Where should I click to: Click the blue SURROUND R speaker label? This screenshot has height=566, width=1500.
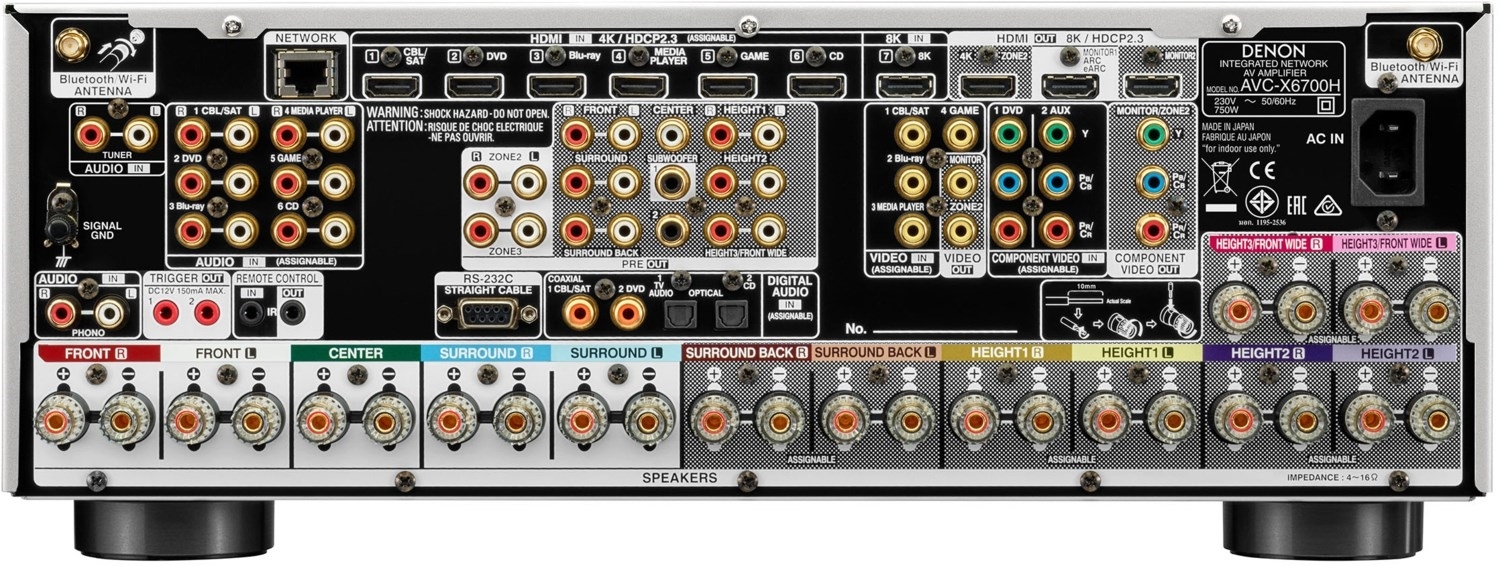click(x=486, y=353)
